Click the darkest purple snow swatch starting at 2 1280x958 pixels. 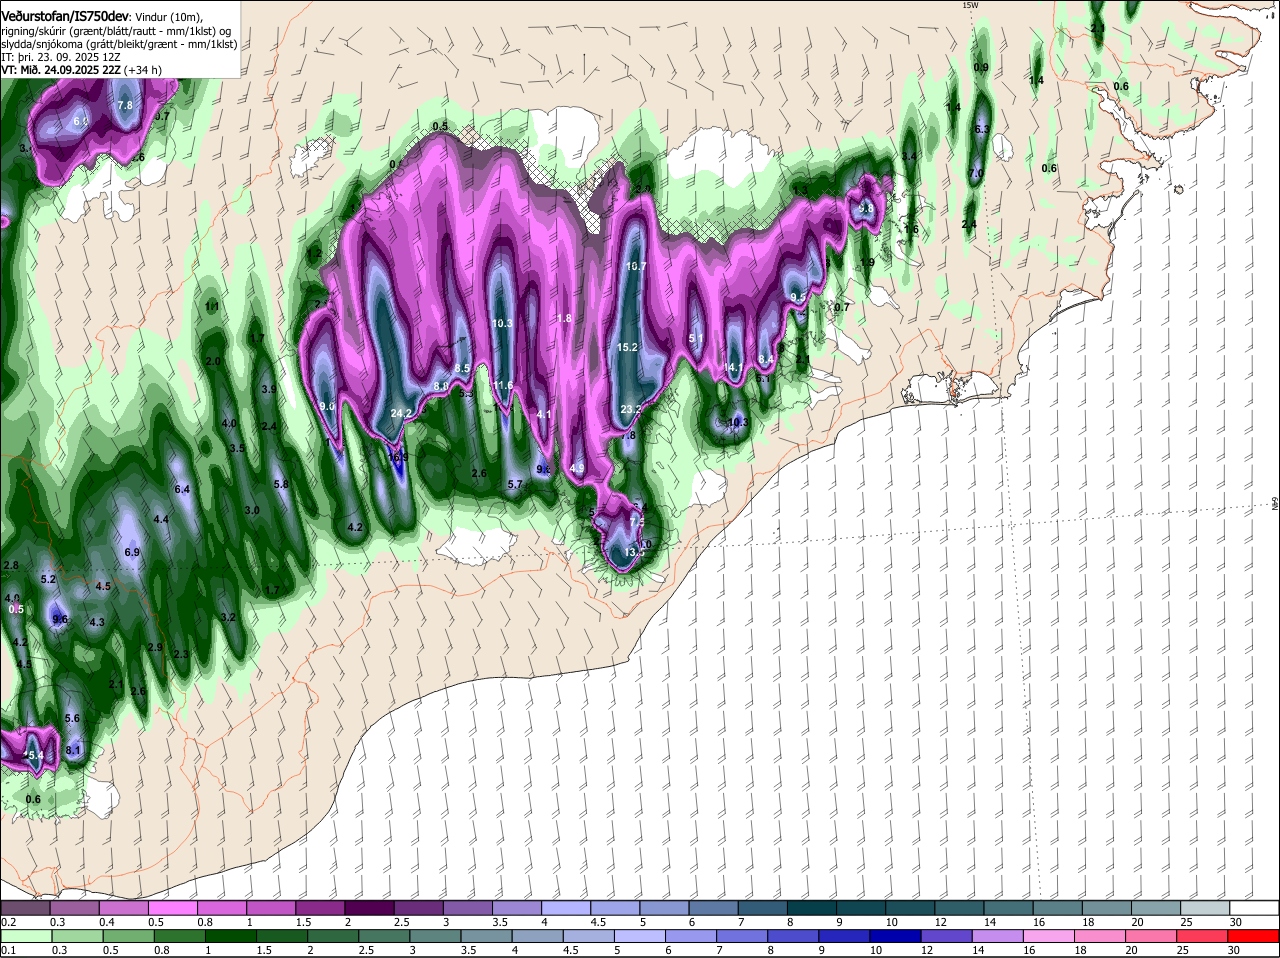click(369, 908)
